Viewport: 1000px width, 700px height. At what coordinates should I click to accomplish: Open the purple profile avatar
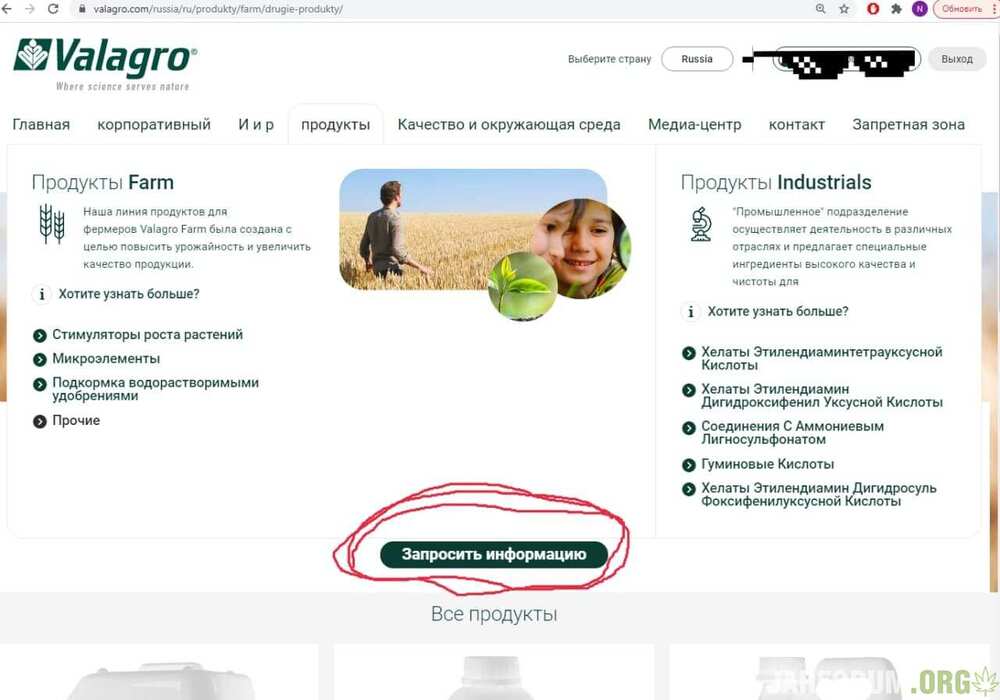tap(919, 9)
